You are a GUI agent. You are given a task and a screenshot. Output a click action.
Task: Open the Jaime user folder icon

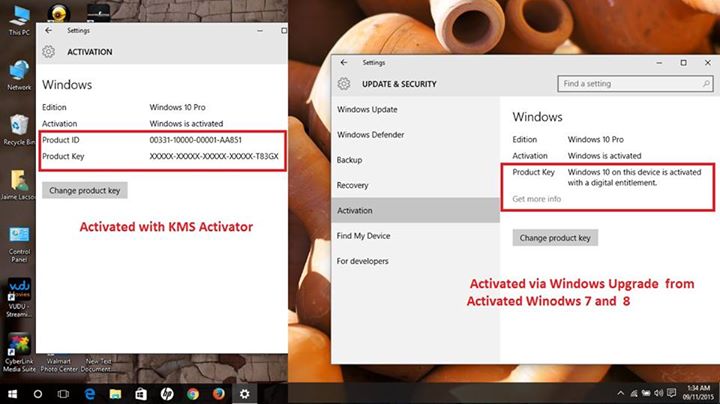pyautogui.click(x=18, y=185)
